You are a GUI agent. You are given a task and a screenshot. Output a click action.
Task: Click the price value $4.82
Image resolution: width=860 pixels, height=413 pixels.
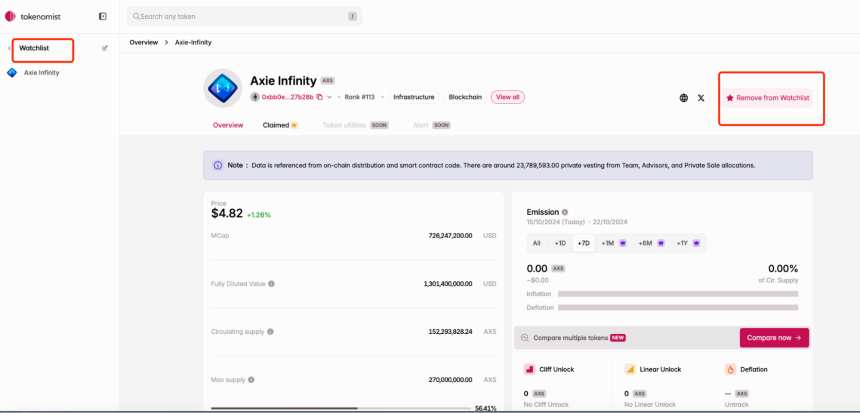point(227,213)
